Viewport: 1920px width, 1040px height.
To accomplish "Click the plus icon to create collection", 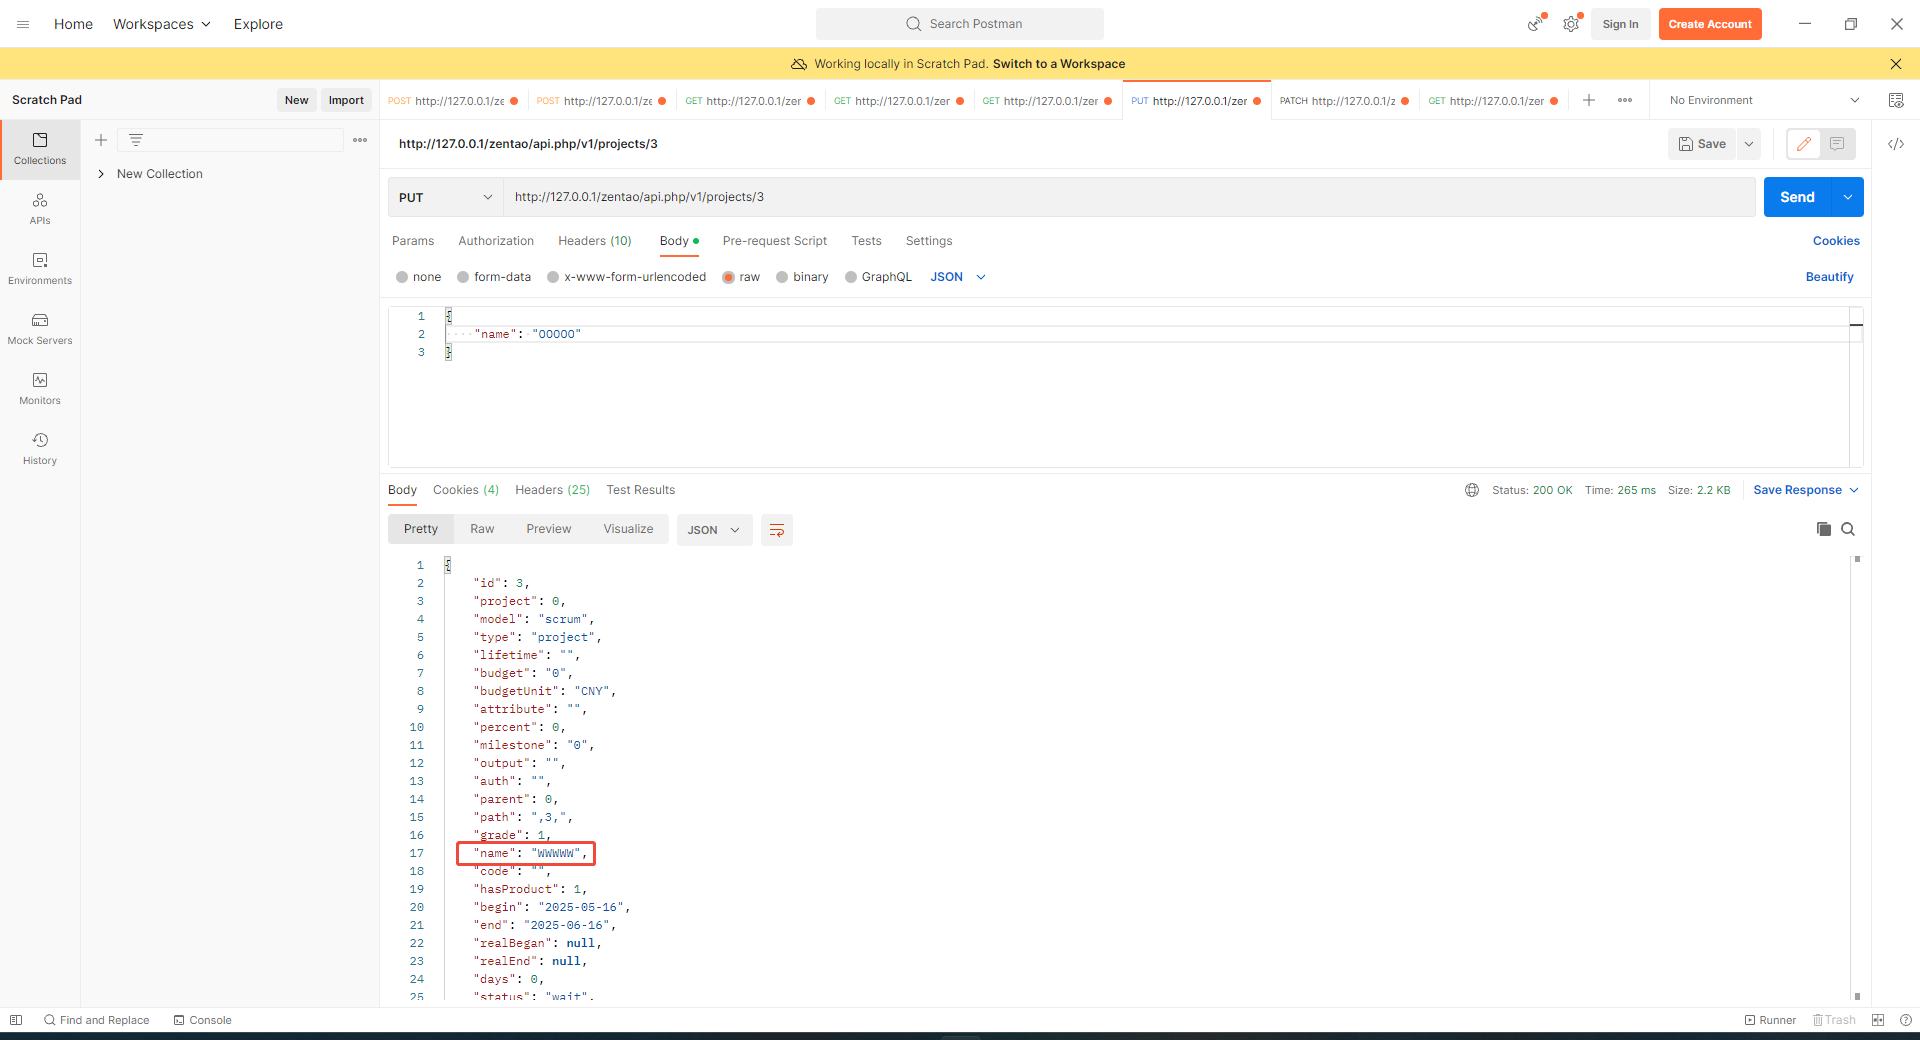I will coord(101,140).
